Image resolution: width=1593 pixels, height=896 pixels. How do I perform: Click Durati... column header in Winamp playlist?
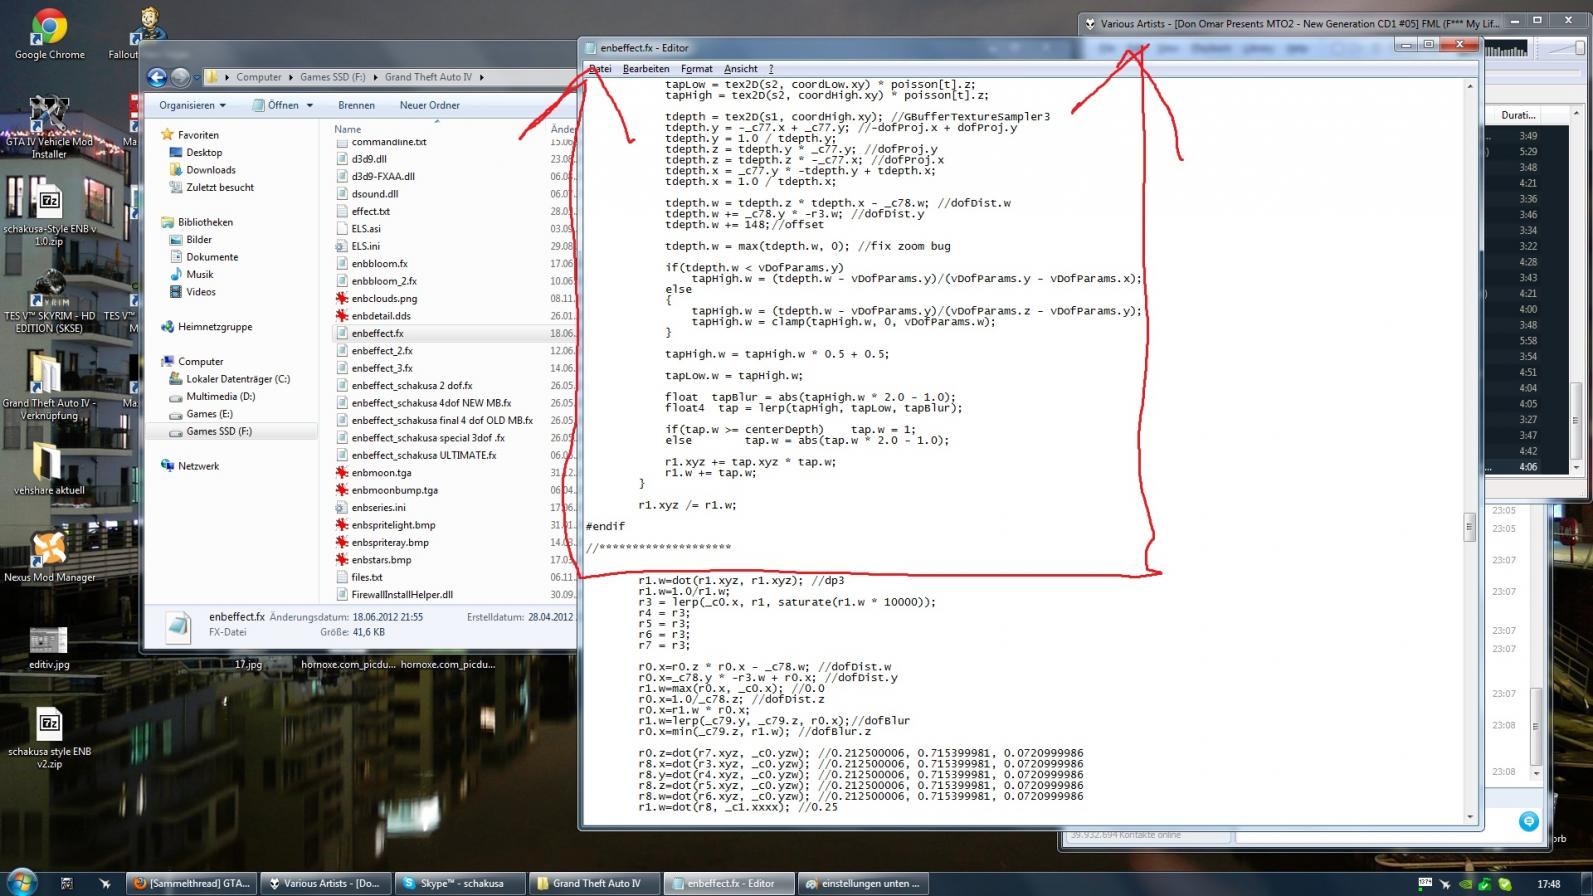click(1517, 115)
